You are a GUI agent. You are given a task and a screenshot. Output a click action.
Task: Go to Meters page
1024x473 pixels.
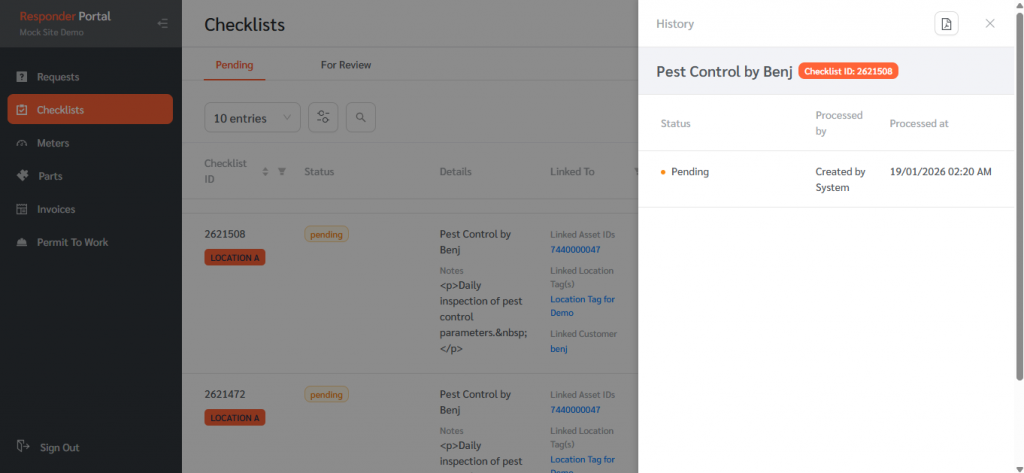53,143
